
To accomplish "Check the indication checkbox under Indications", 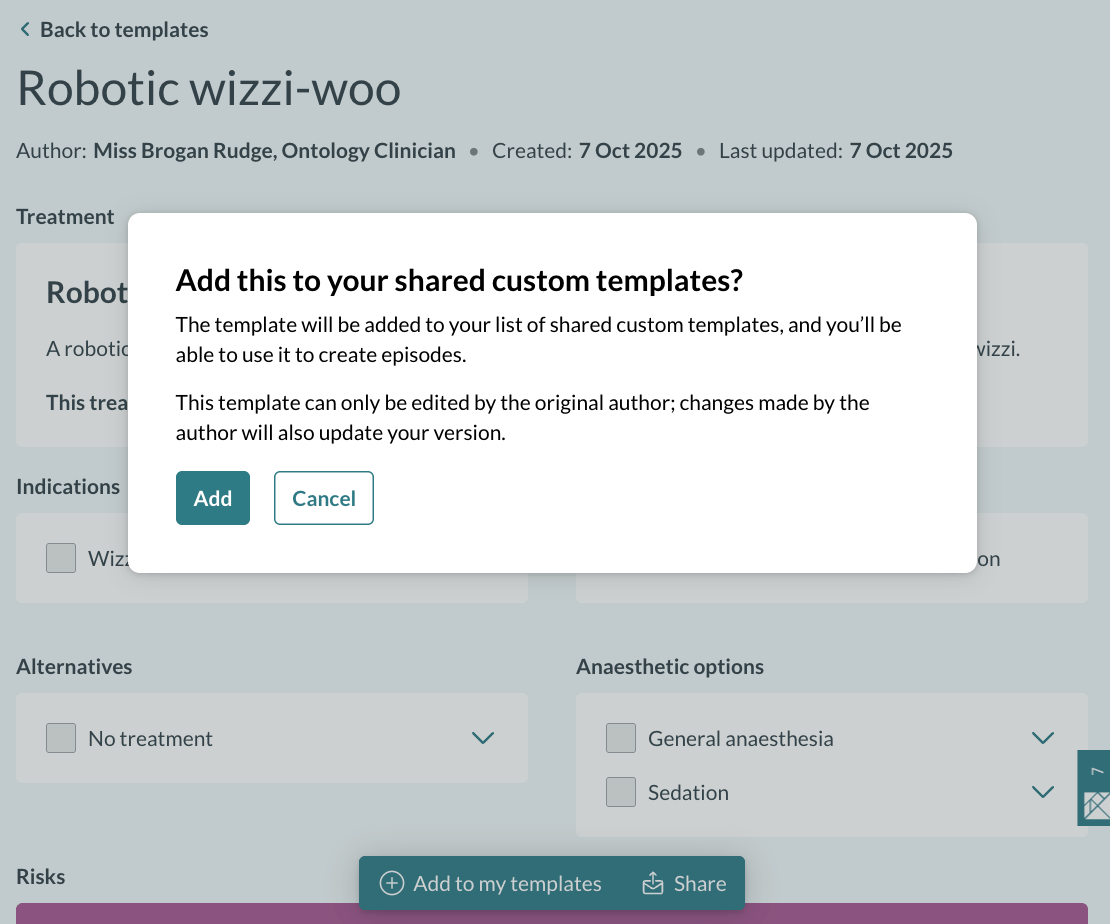I will [60, 558].
